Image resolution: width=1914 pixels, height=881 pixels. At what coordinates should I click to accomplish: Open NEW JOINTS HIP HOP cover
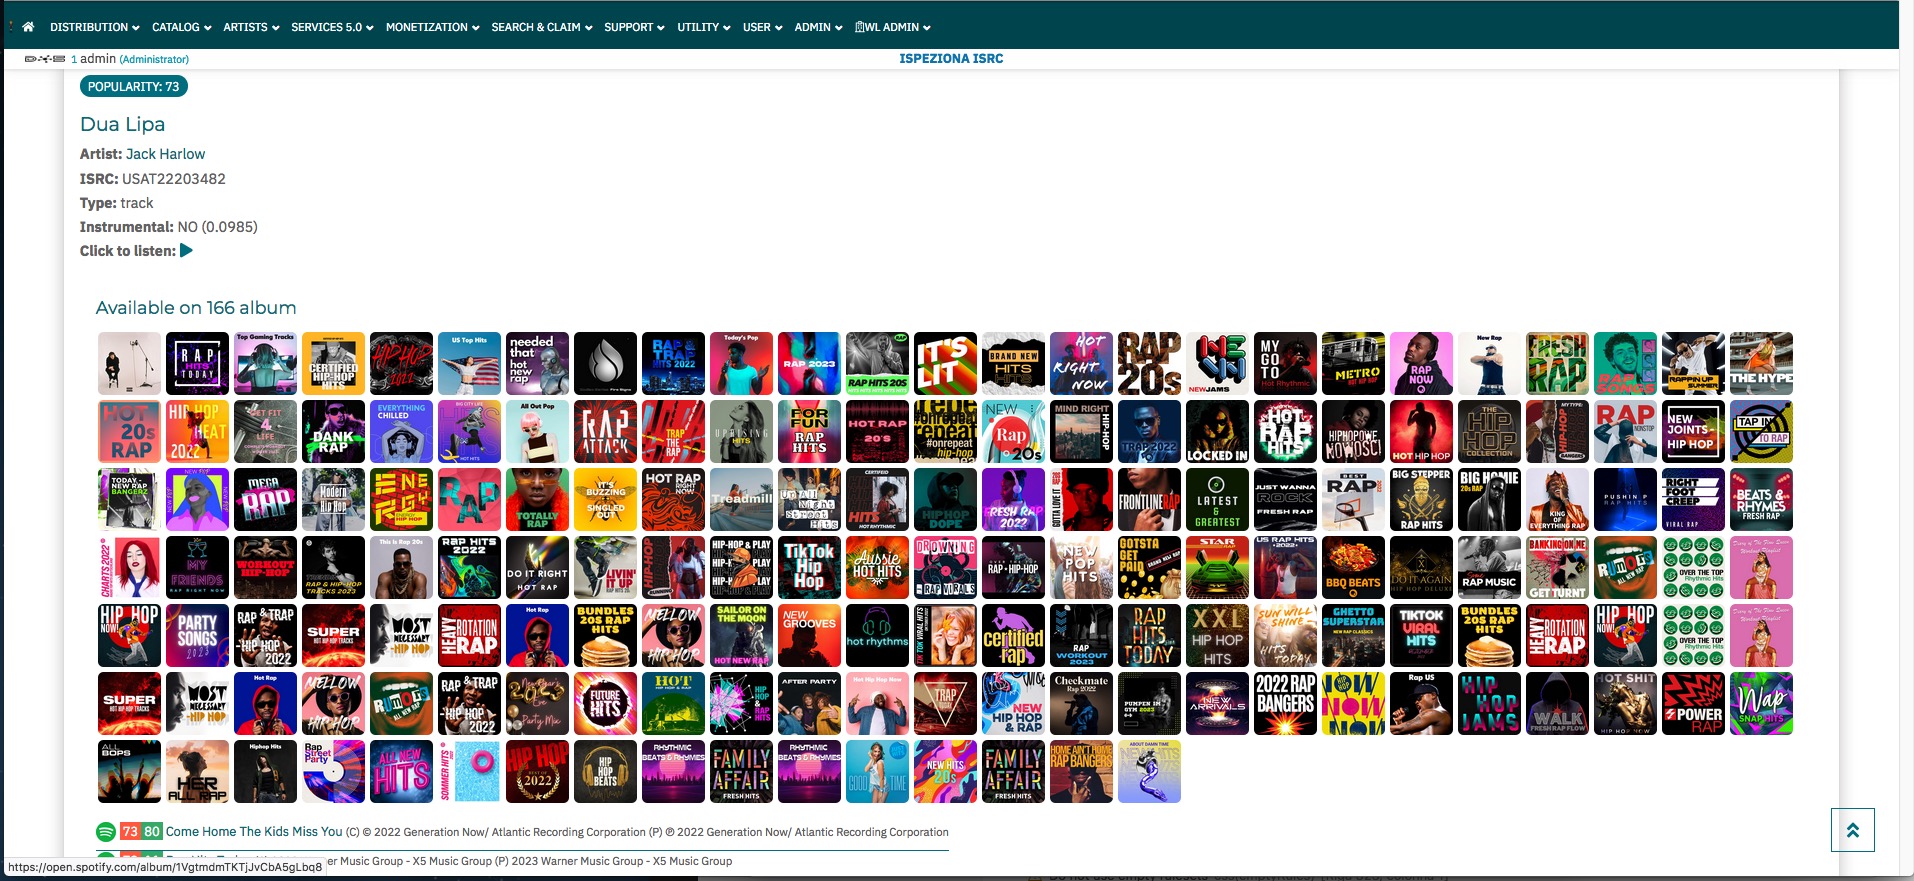click(1693, 431)
